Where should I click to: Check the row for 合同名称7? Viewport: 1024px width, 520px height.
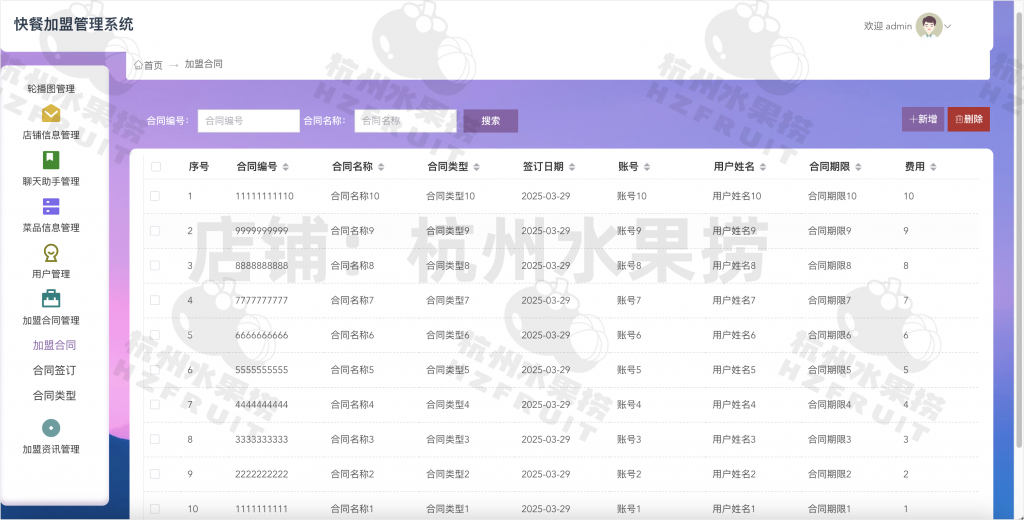coord(155,300)
